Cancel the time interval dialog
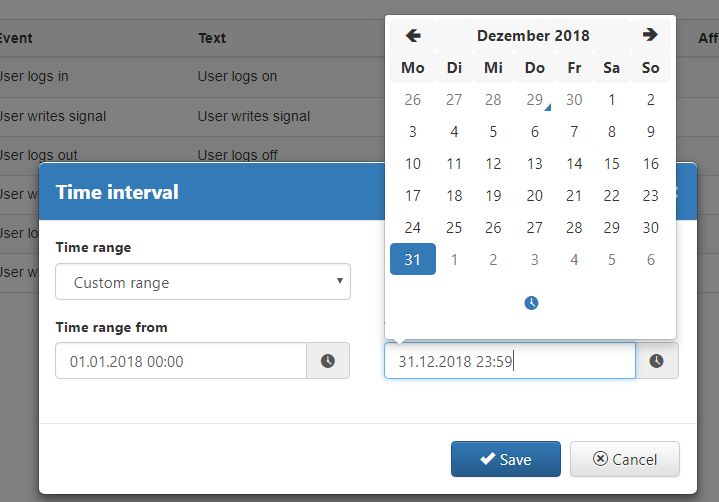 click(625, 459)
